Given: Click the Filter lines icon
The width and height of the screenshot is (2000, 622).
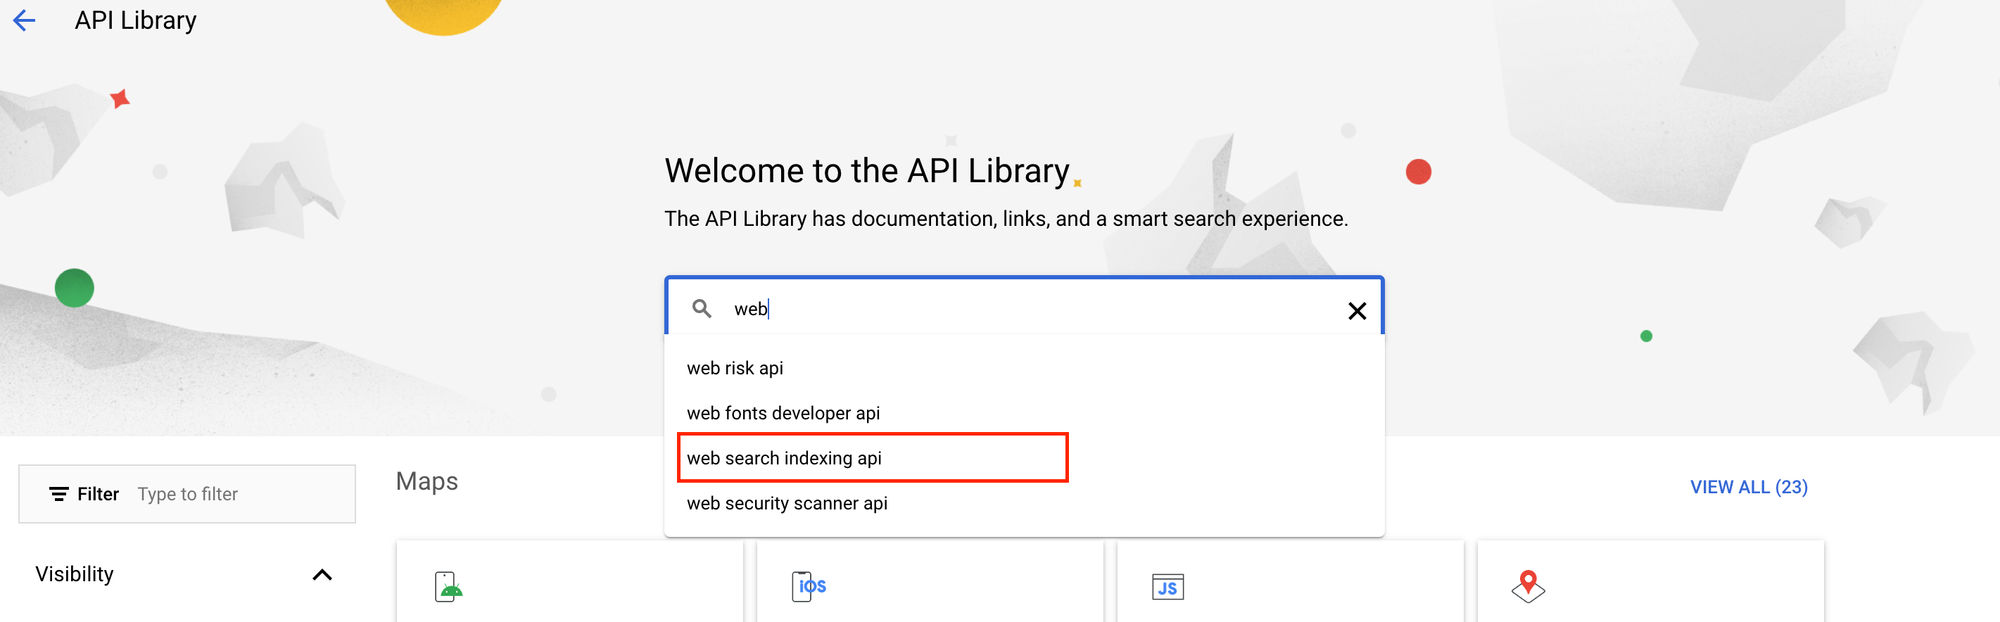Looking at the screenshot, I should (x=59, y=494).
